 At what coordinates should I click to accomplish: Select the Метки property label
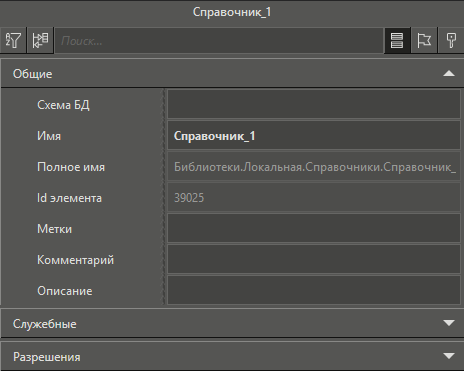tap(54, 229)
